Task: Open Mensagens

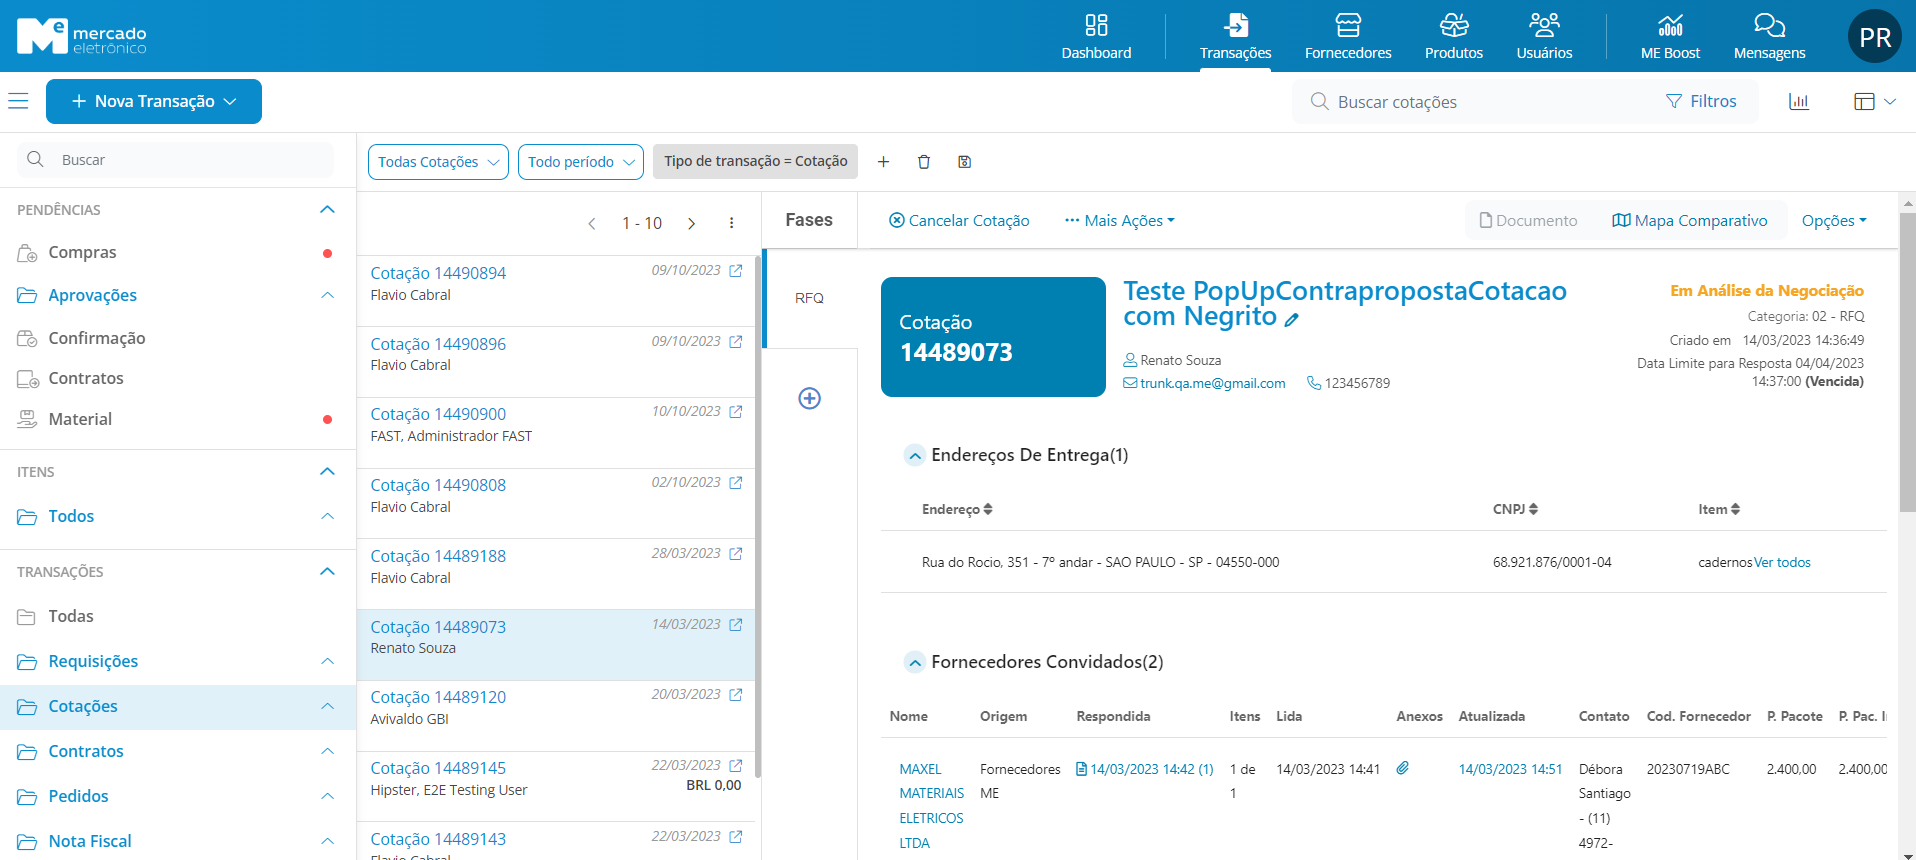Action: pos(1769,36)
